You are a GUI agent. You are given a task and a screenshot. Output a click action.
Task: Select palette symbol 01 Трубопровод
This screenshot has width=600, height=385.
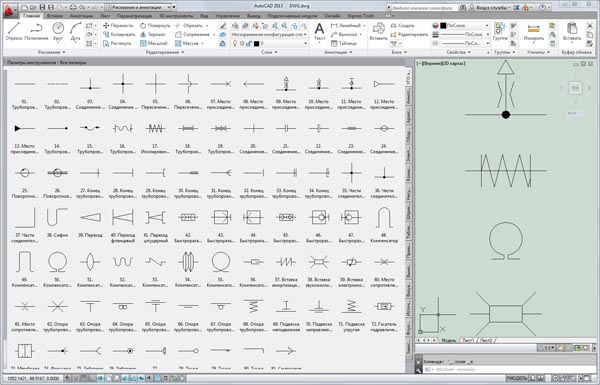pos(24,92)
